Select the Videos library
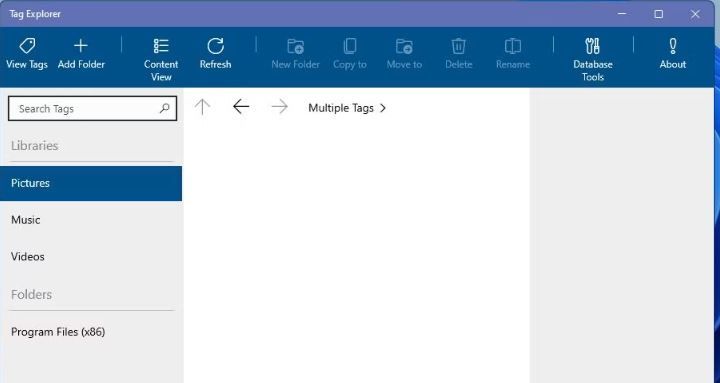Screen dimensions: 720x383 click(91, 257)
